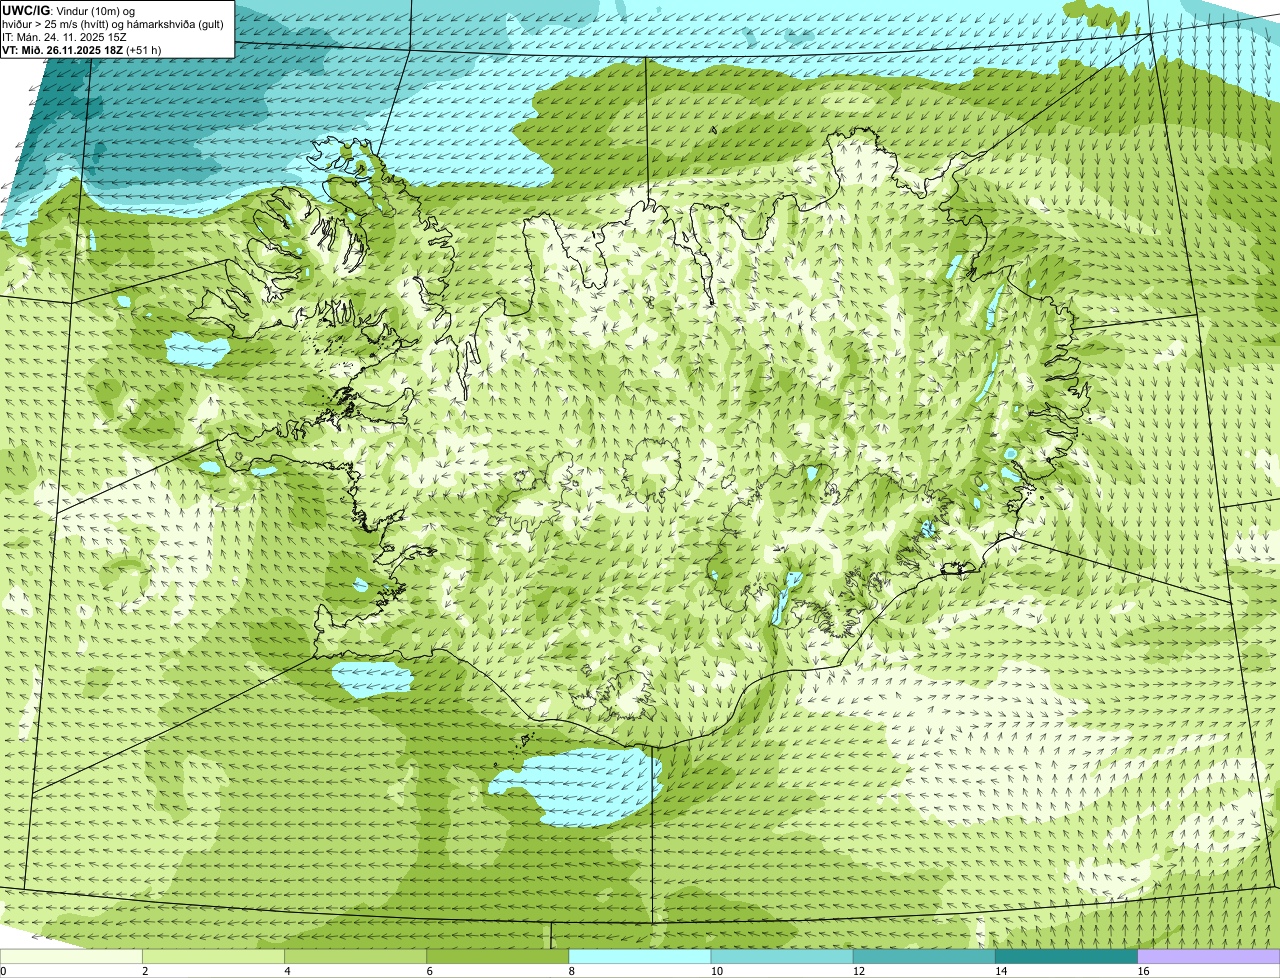Click the 4–6 green legend swatch

[356, 957]
